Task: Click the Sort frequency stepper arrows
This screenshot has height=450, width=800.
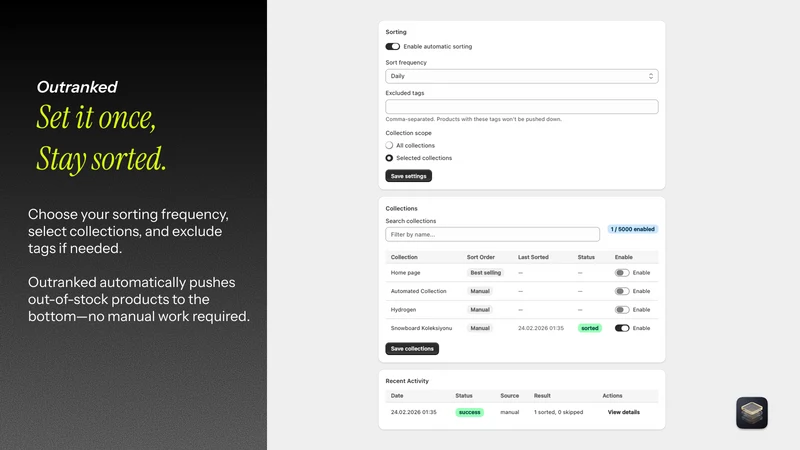Action: click(651, 76)
